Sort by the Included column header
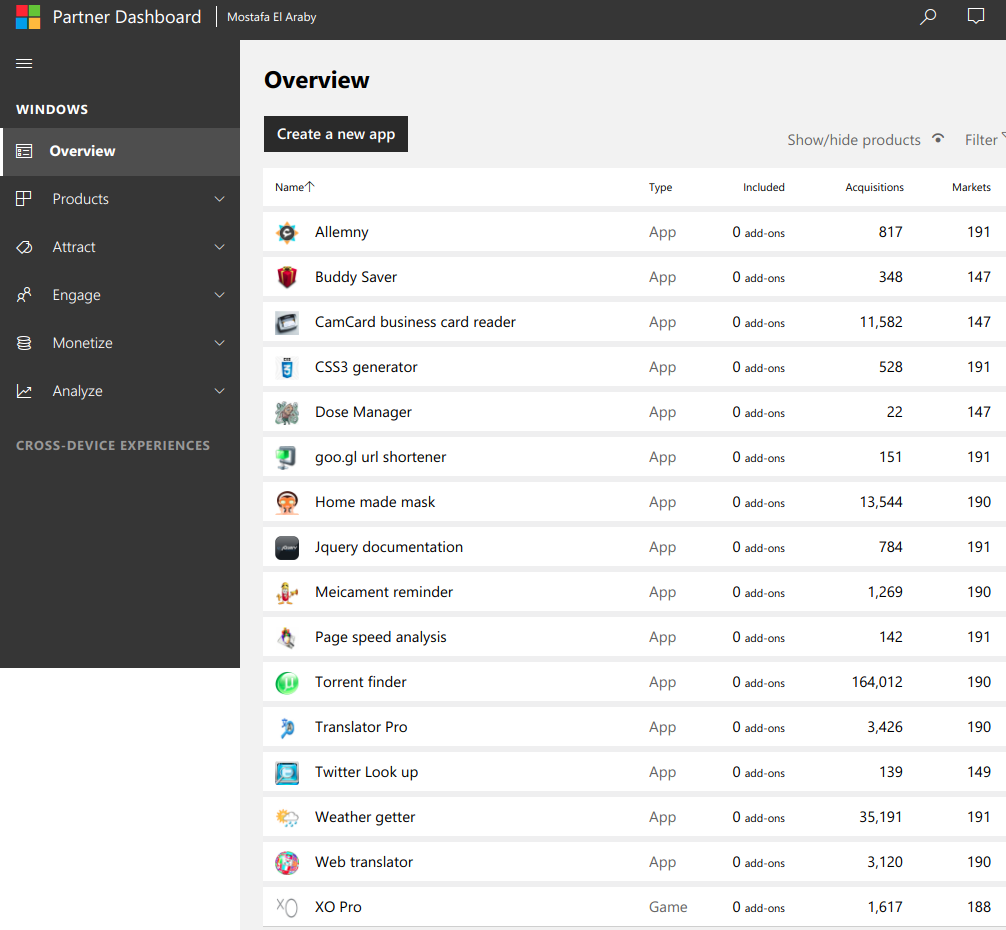1006x930 pixels. 763,187
